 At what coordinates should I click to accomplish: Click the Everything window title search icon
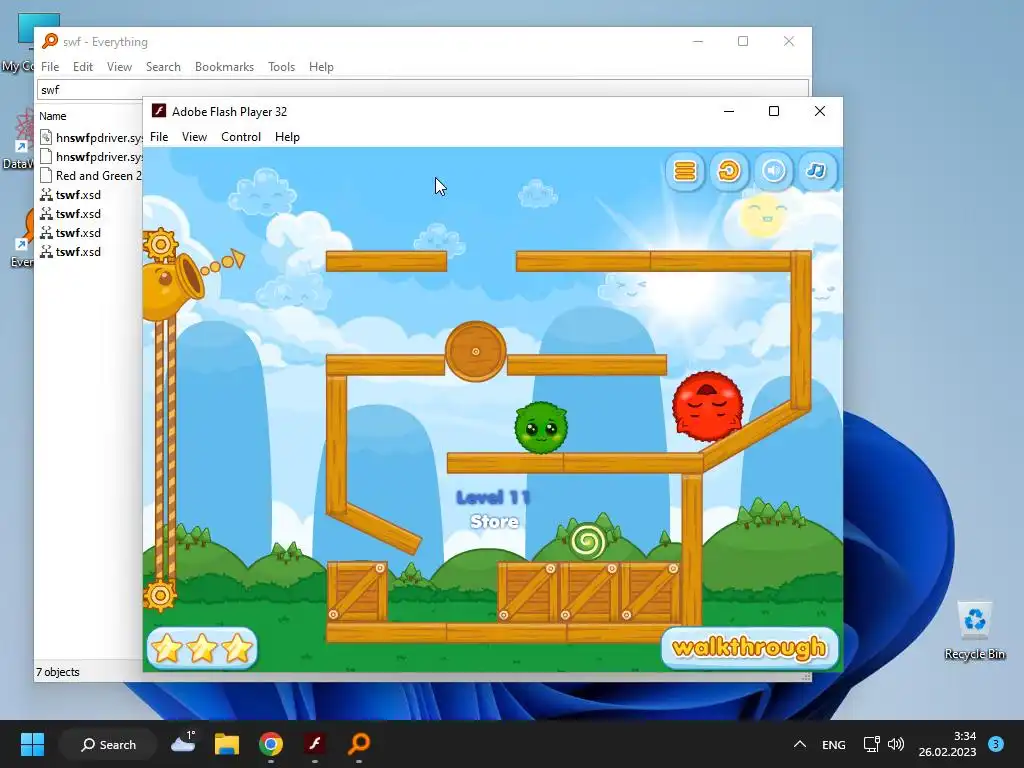[x=50, y=41]
